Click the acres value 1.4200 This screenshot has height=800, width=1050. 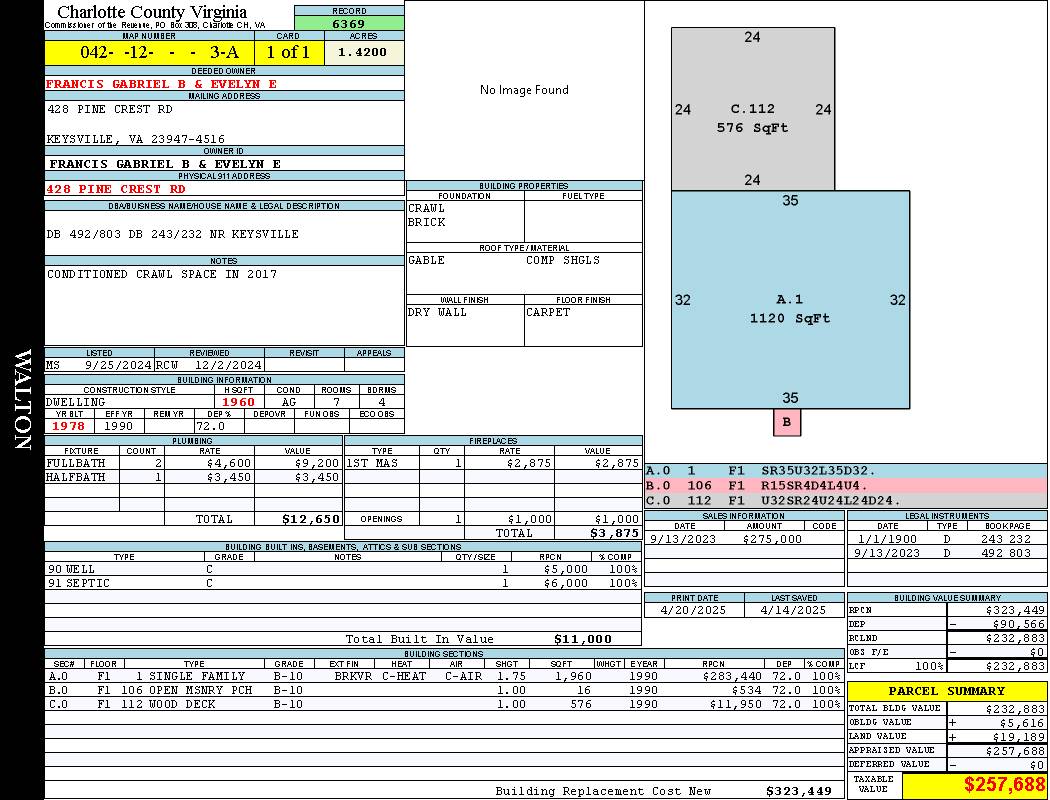coord(363,52)
